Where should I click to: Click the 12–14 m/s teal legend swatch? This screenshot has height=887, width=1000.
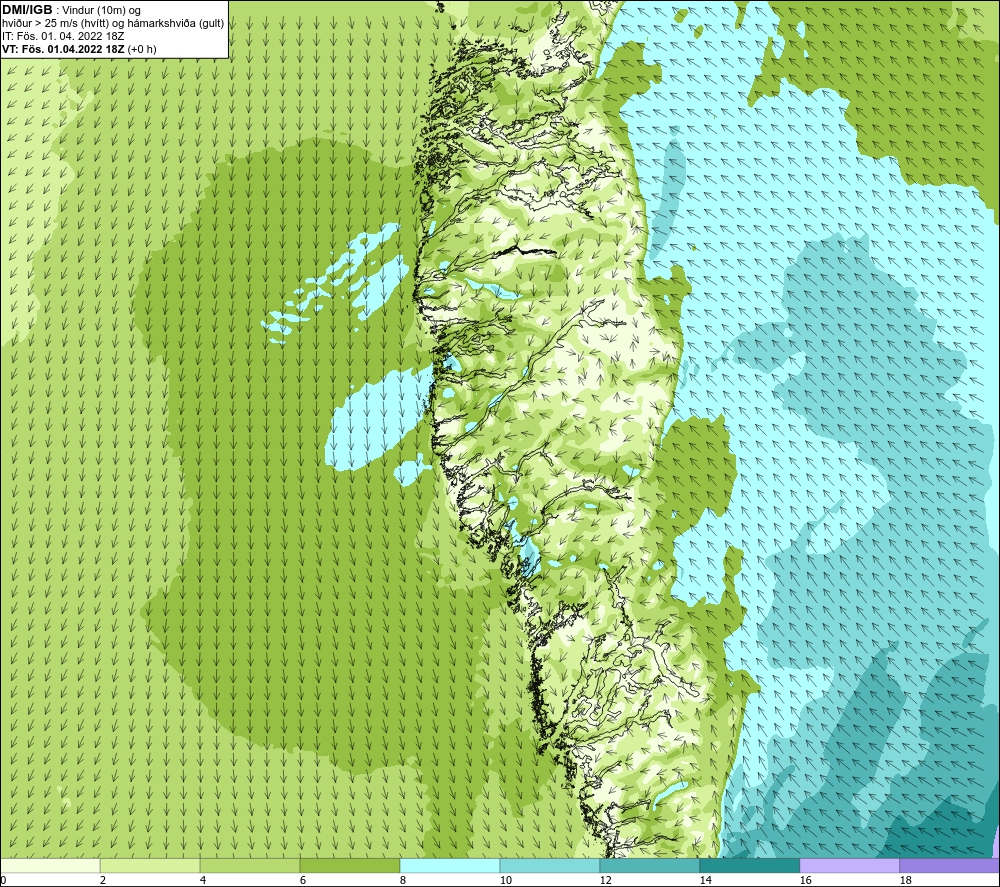(x=649, y=865)
